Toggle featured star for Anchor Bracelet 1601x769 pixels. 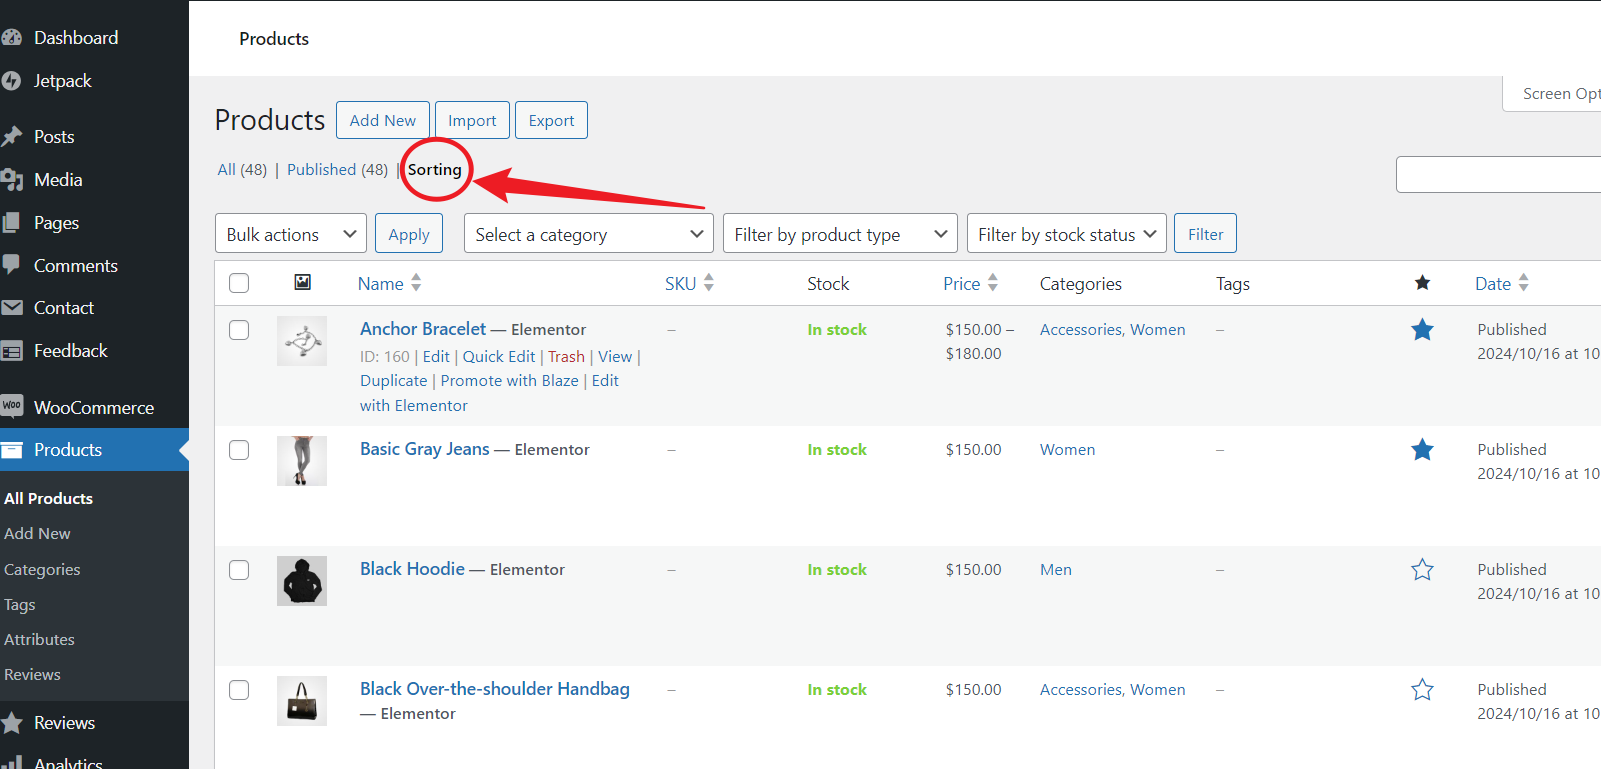(1422, 330)
